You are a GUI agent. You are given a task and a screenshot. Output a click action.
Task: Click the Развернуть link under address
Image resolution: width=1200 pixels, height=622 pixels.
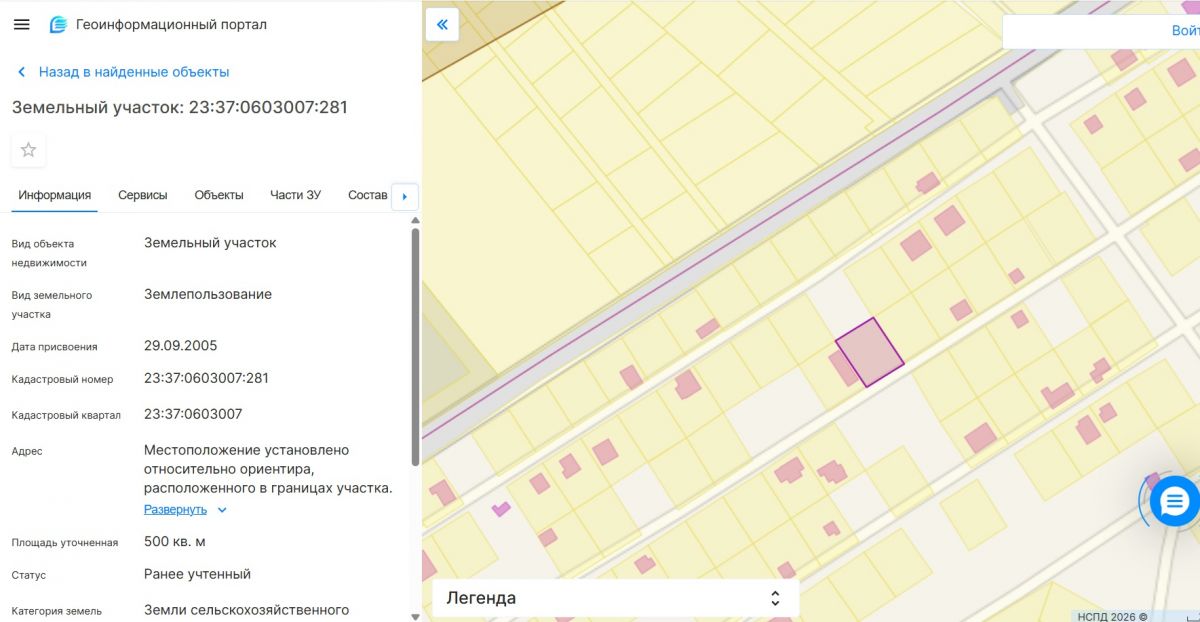click(175, 509)
